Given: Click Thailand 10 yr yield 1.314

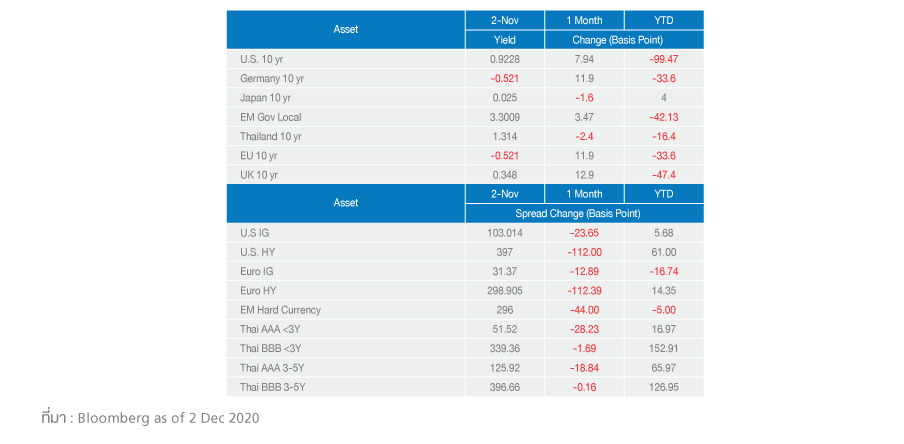Looking at the screenshot, I should pos(505,136).
